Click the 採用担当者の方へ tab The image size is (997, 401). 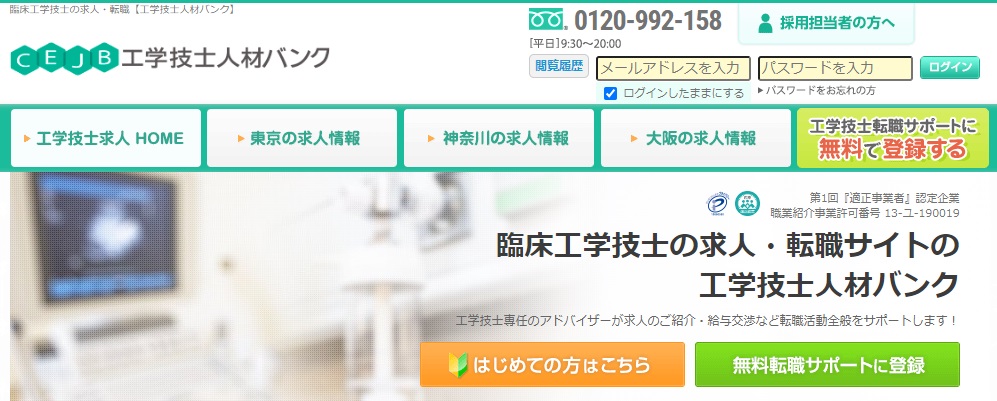click(826, 24)
